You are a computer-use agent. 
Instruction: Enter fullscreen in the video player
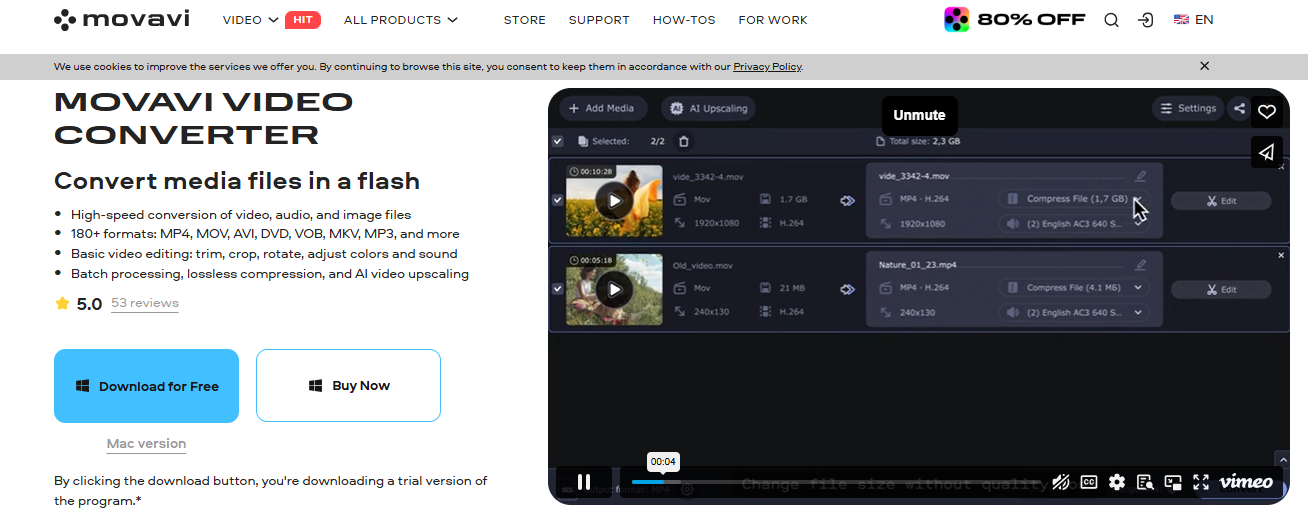1201,482
